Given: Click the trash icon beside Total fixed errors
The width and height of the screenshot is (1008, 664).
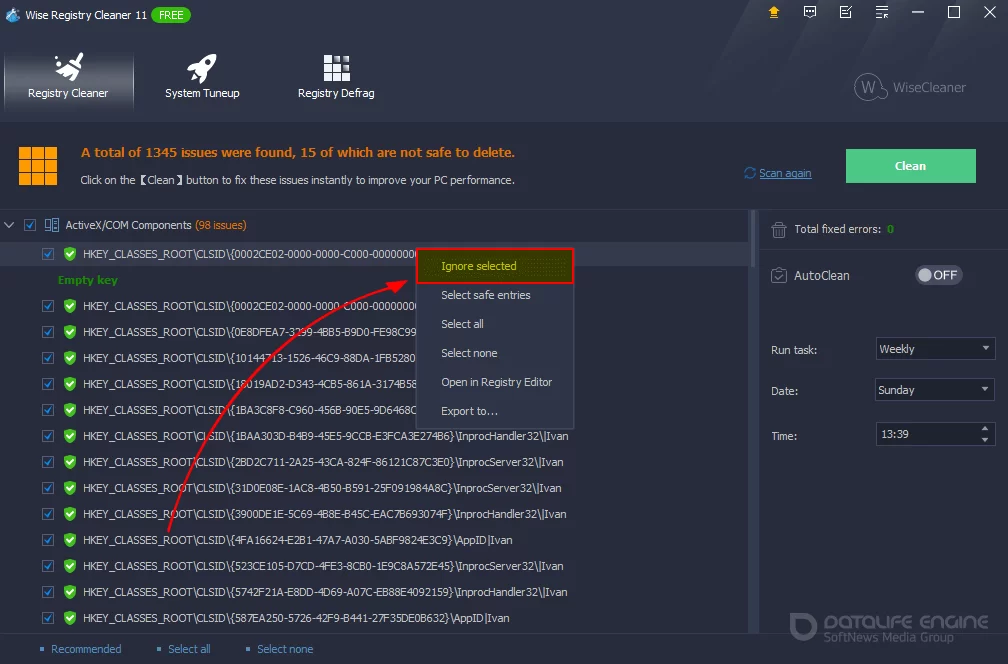Looking at the screenshot, I should [779, 229].
